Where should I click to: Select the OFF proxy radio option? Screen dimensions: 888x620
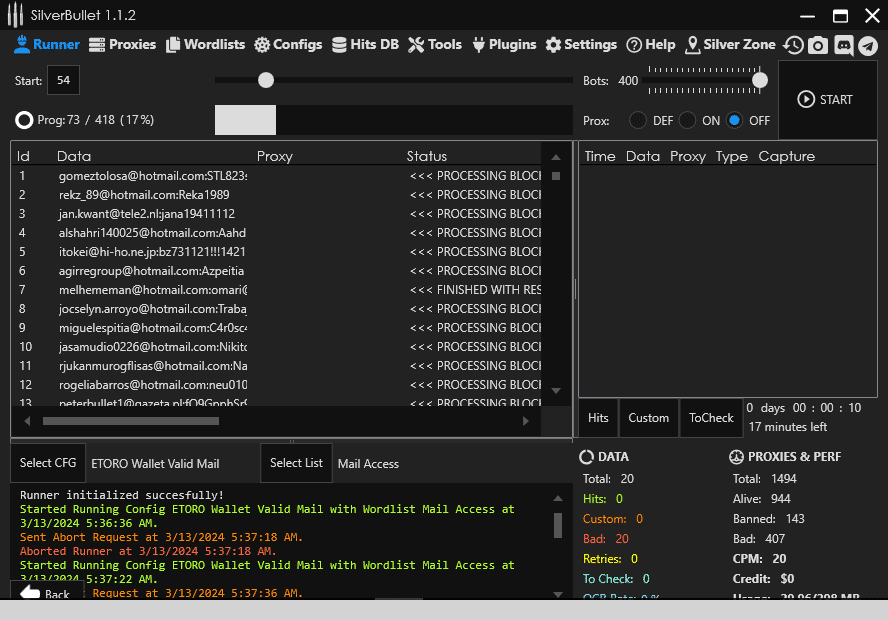pyautogui.click(x=735, y=120)
